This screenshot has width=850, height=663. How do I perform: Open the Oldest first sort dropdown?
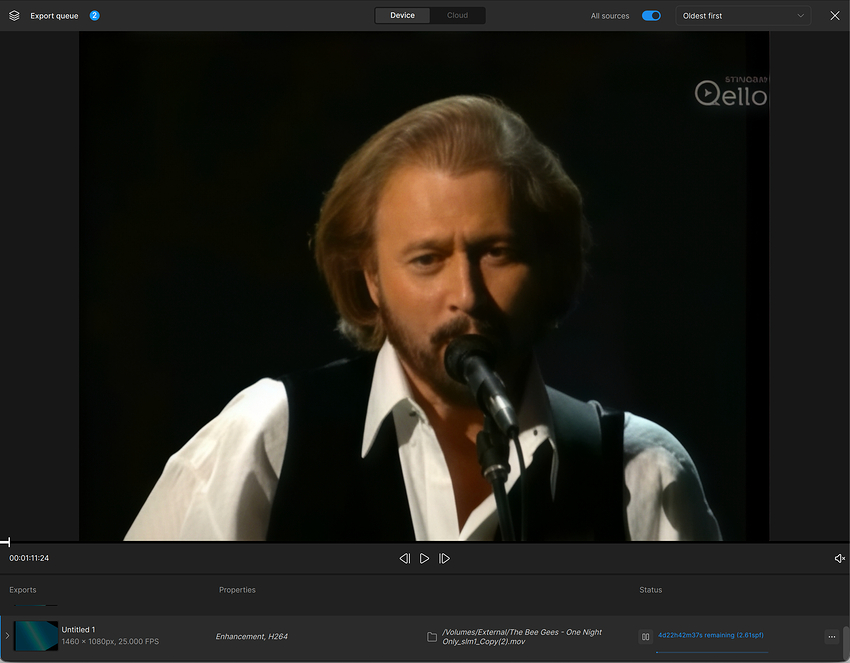click(x=743, y=16)
